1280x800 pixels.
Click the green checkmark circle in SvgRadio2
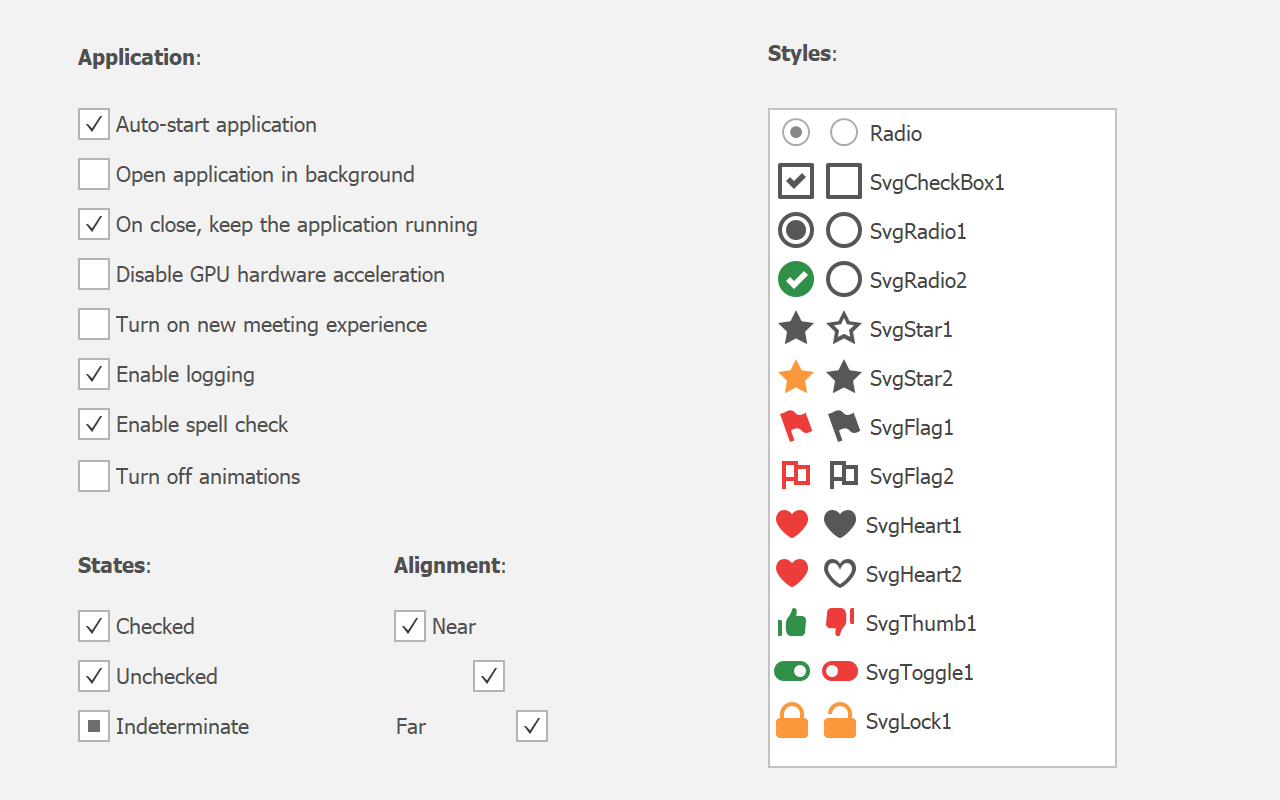796,280
